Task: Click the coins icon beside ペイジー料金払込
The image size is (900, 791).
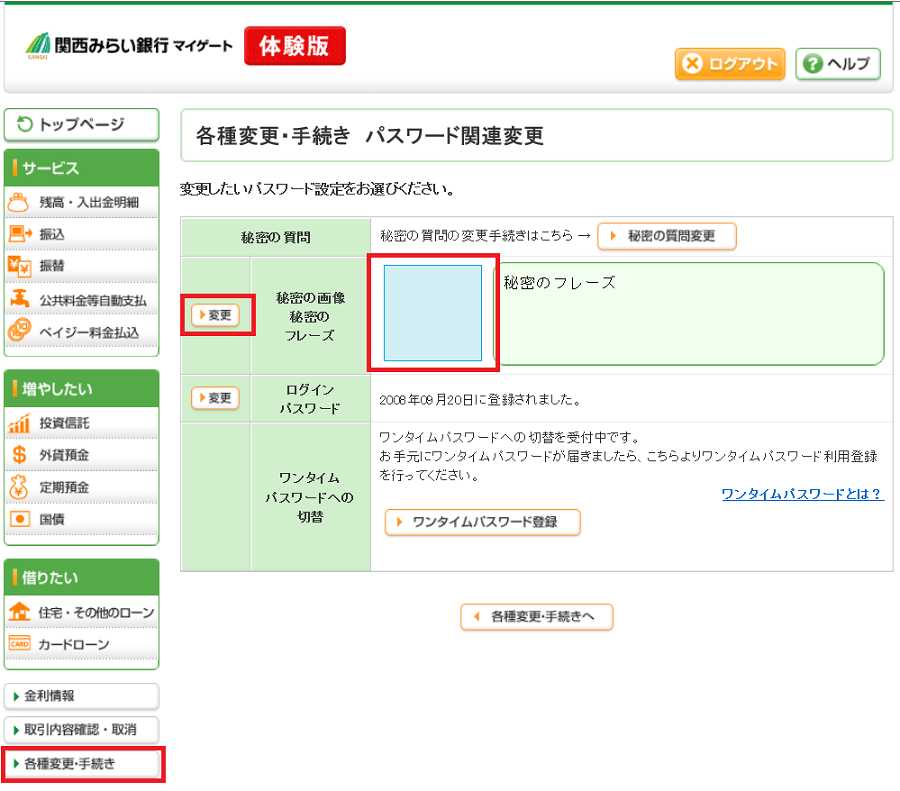Action: (19, 331)
